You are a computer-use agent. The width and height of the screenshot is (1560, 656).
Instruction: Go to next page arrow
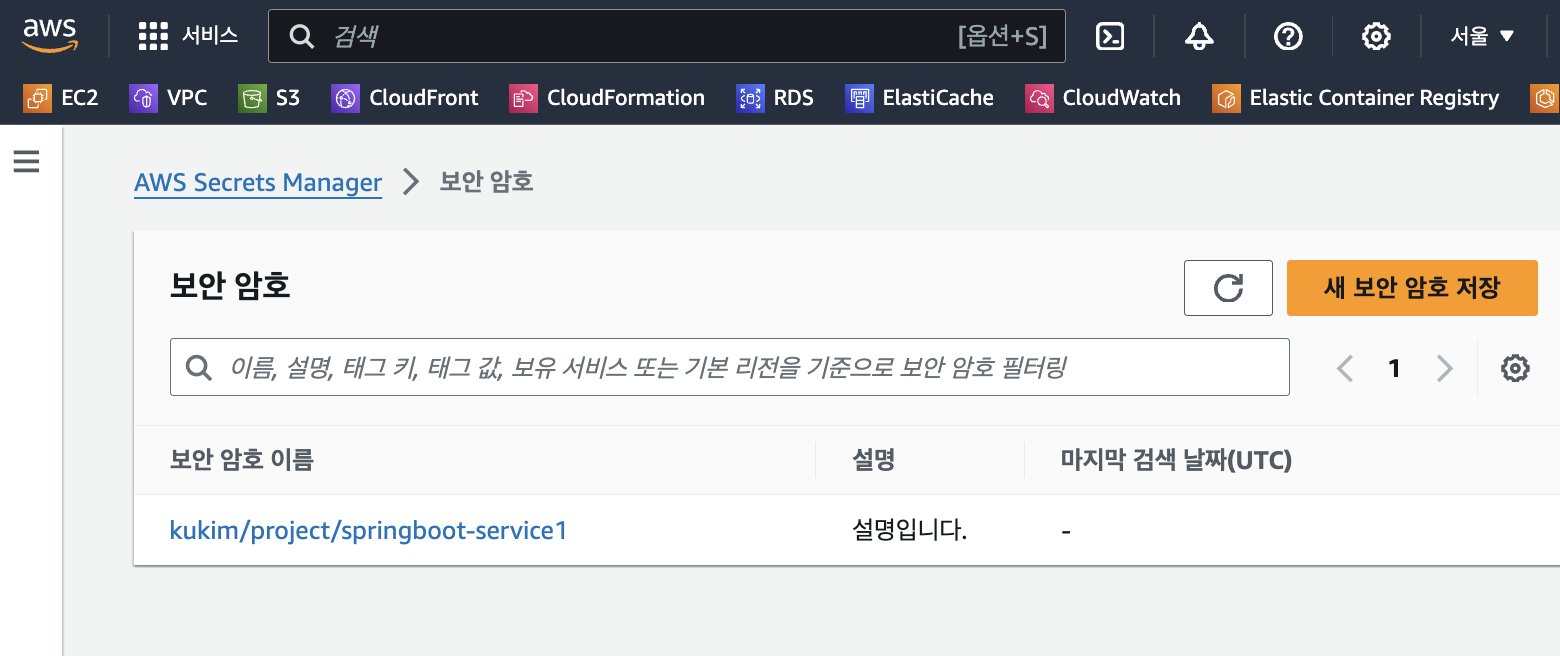pos(1444,369)
